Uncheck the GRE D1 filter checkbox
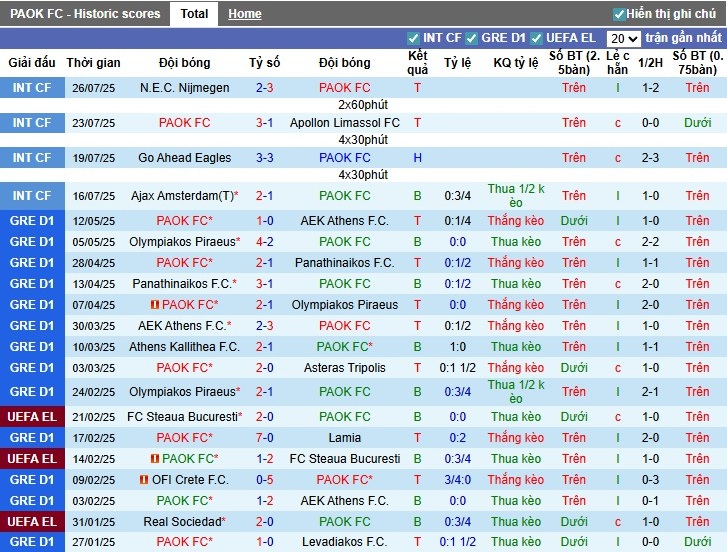Screen dimensions: 727x552 (x=471, y=38)
